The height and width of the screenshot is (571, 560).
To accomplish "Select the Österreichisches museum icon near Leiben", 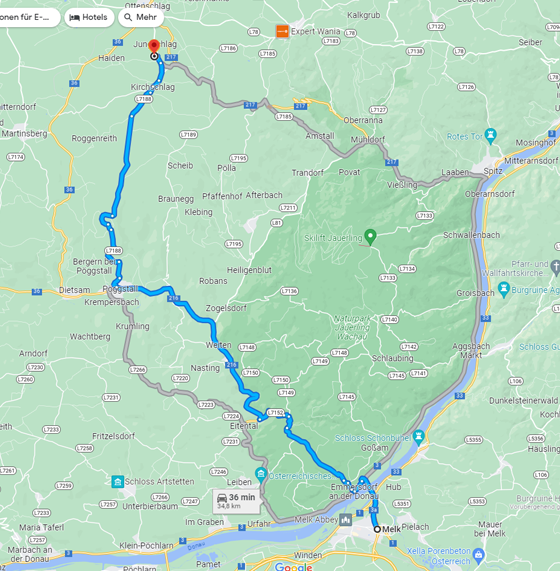I will 260,476.
